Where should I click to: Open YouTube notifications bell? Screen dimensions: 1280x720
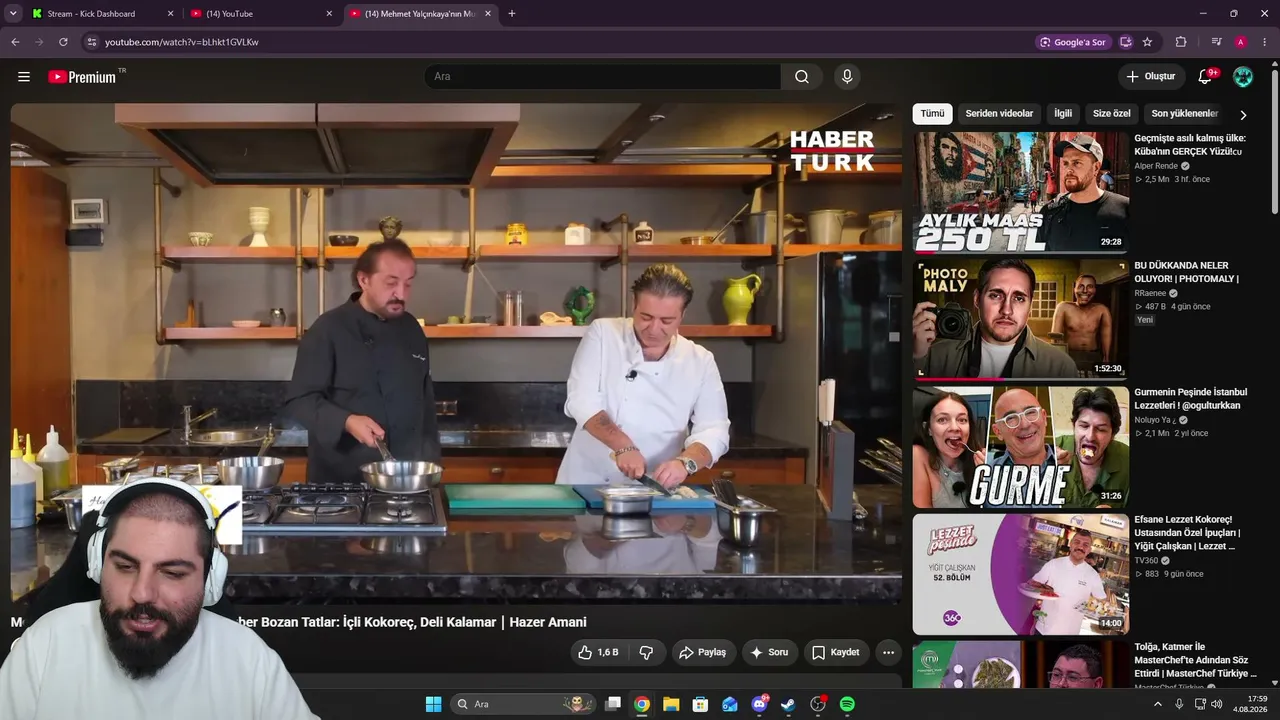pos(1205,77)
